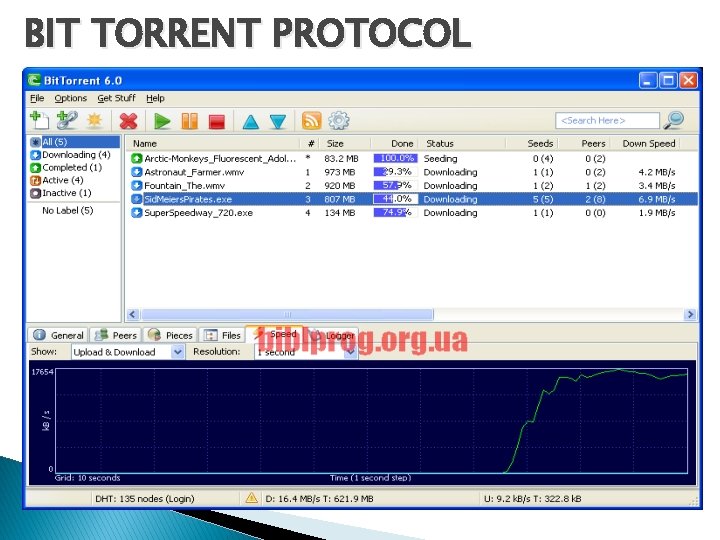Click download icon beside SuperSpeedway_720.exe
The width and height of the screenshot is (720, 540).
point(136,213)
